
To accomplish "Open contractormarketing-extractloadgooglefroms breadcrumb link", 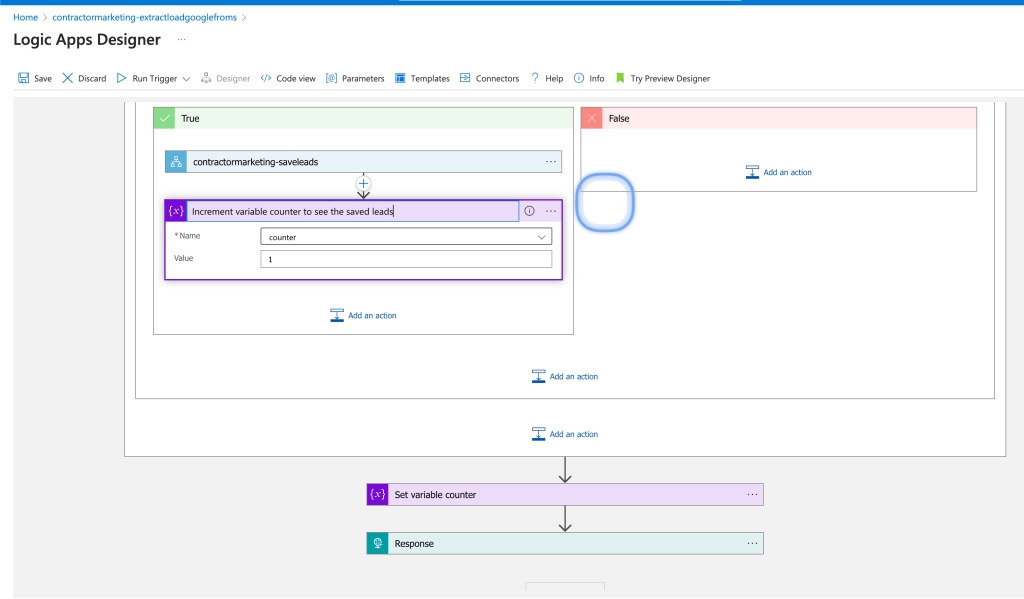I will click(x=144, y=17).
